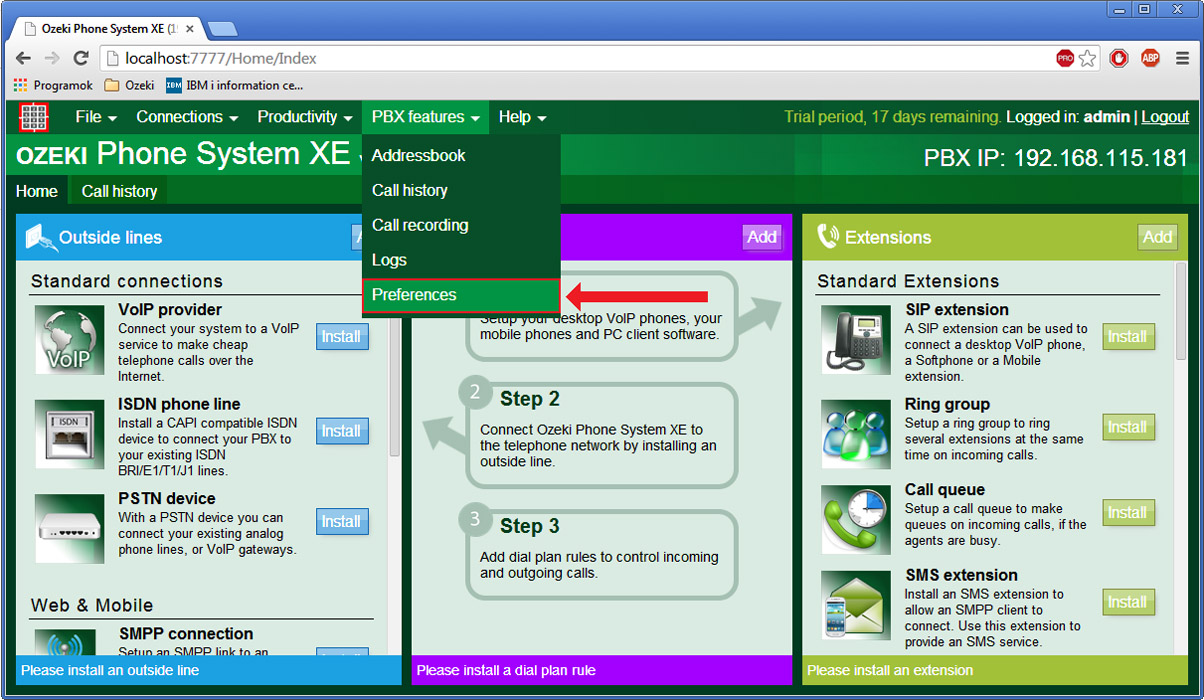
Task: Click the Ozeki keypad logo icon
Action: 34,117
